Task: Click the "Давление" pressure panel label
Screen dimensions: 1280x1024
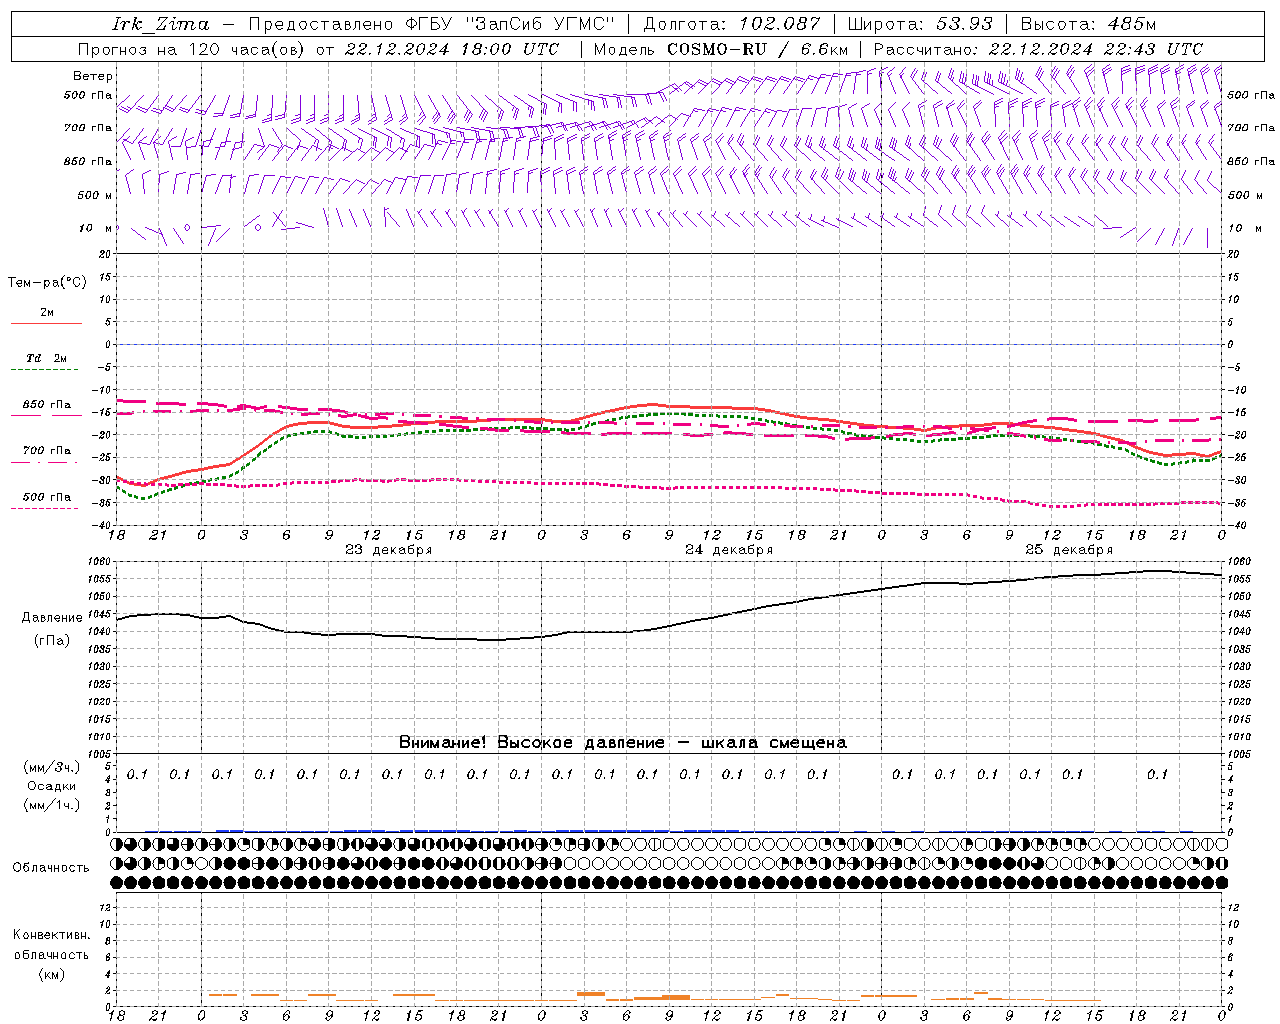Action: point(52,618)
